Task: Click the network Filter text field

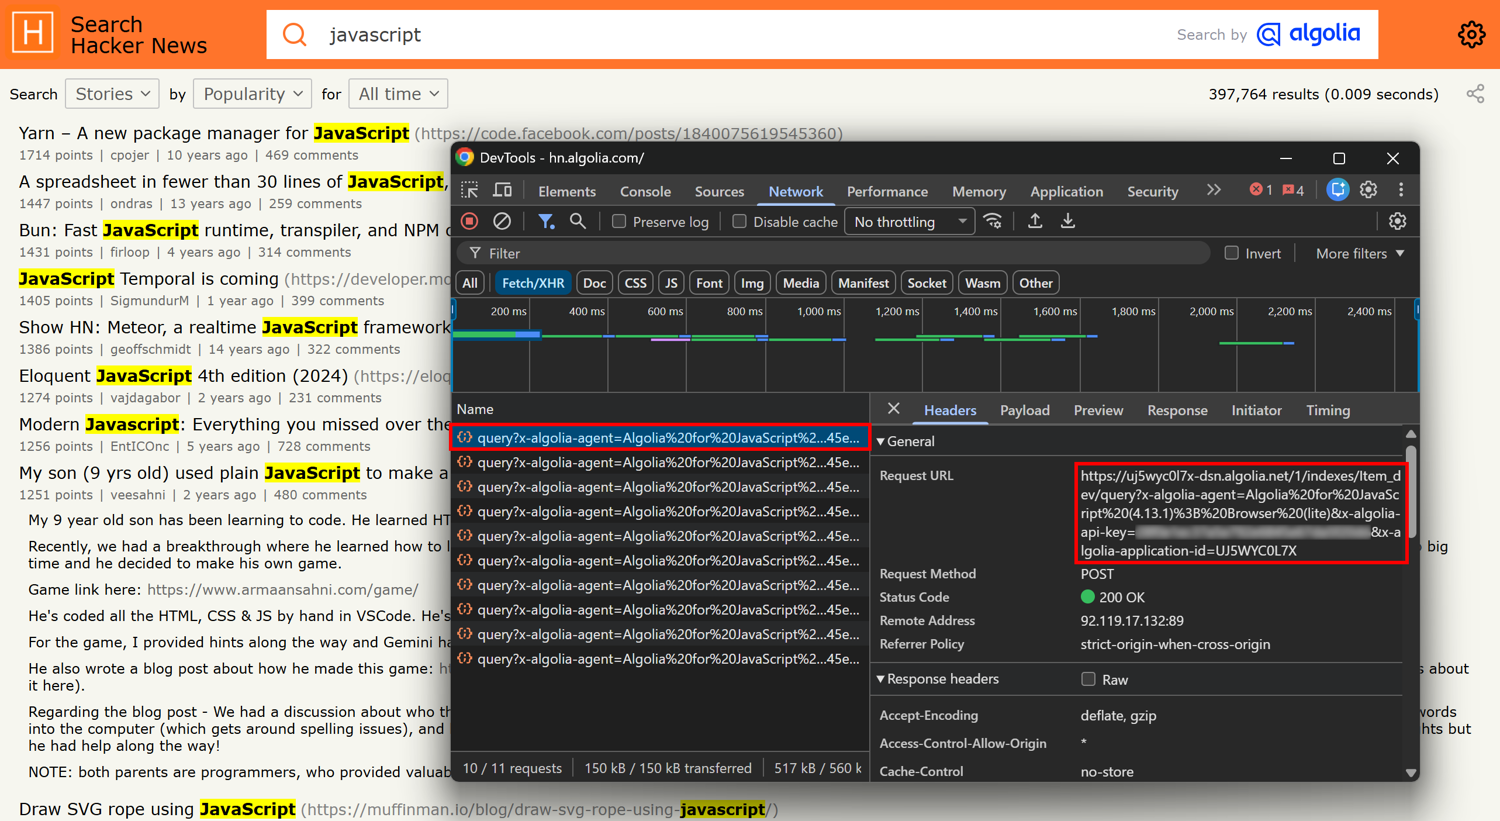Action: 835,253
